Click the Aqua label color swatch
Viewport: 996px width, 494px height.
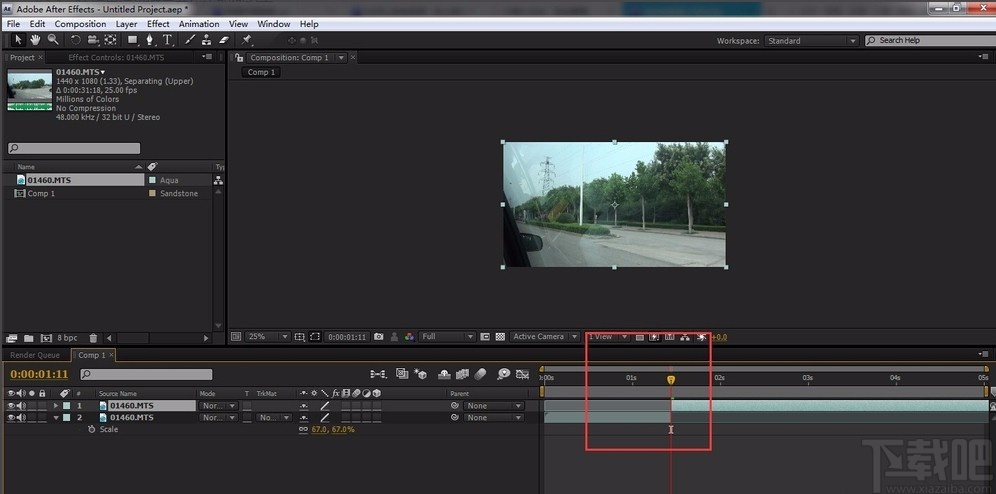[152, 180]
